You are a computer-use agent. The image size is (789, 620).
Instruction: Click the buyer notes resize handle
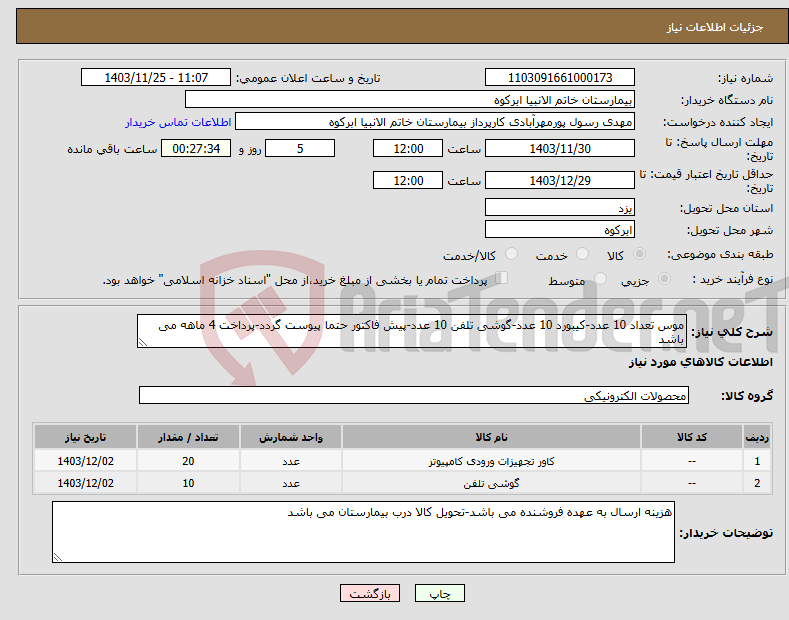(x=58, y=557)
